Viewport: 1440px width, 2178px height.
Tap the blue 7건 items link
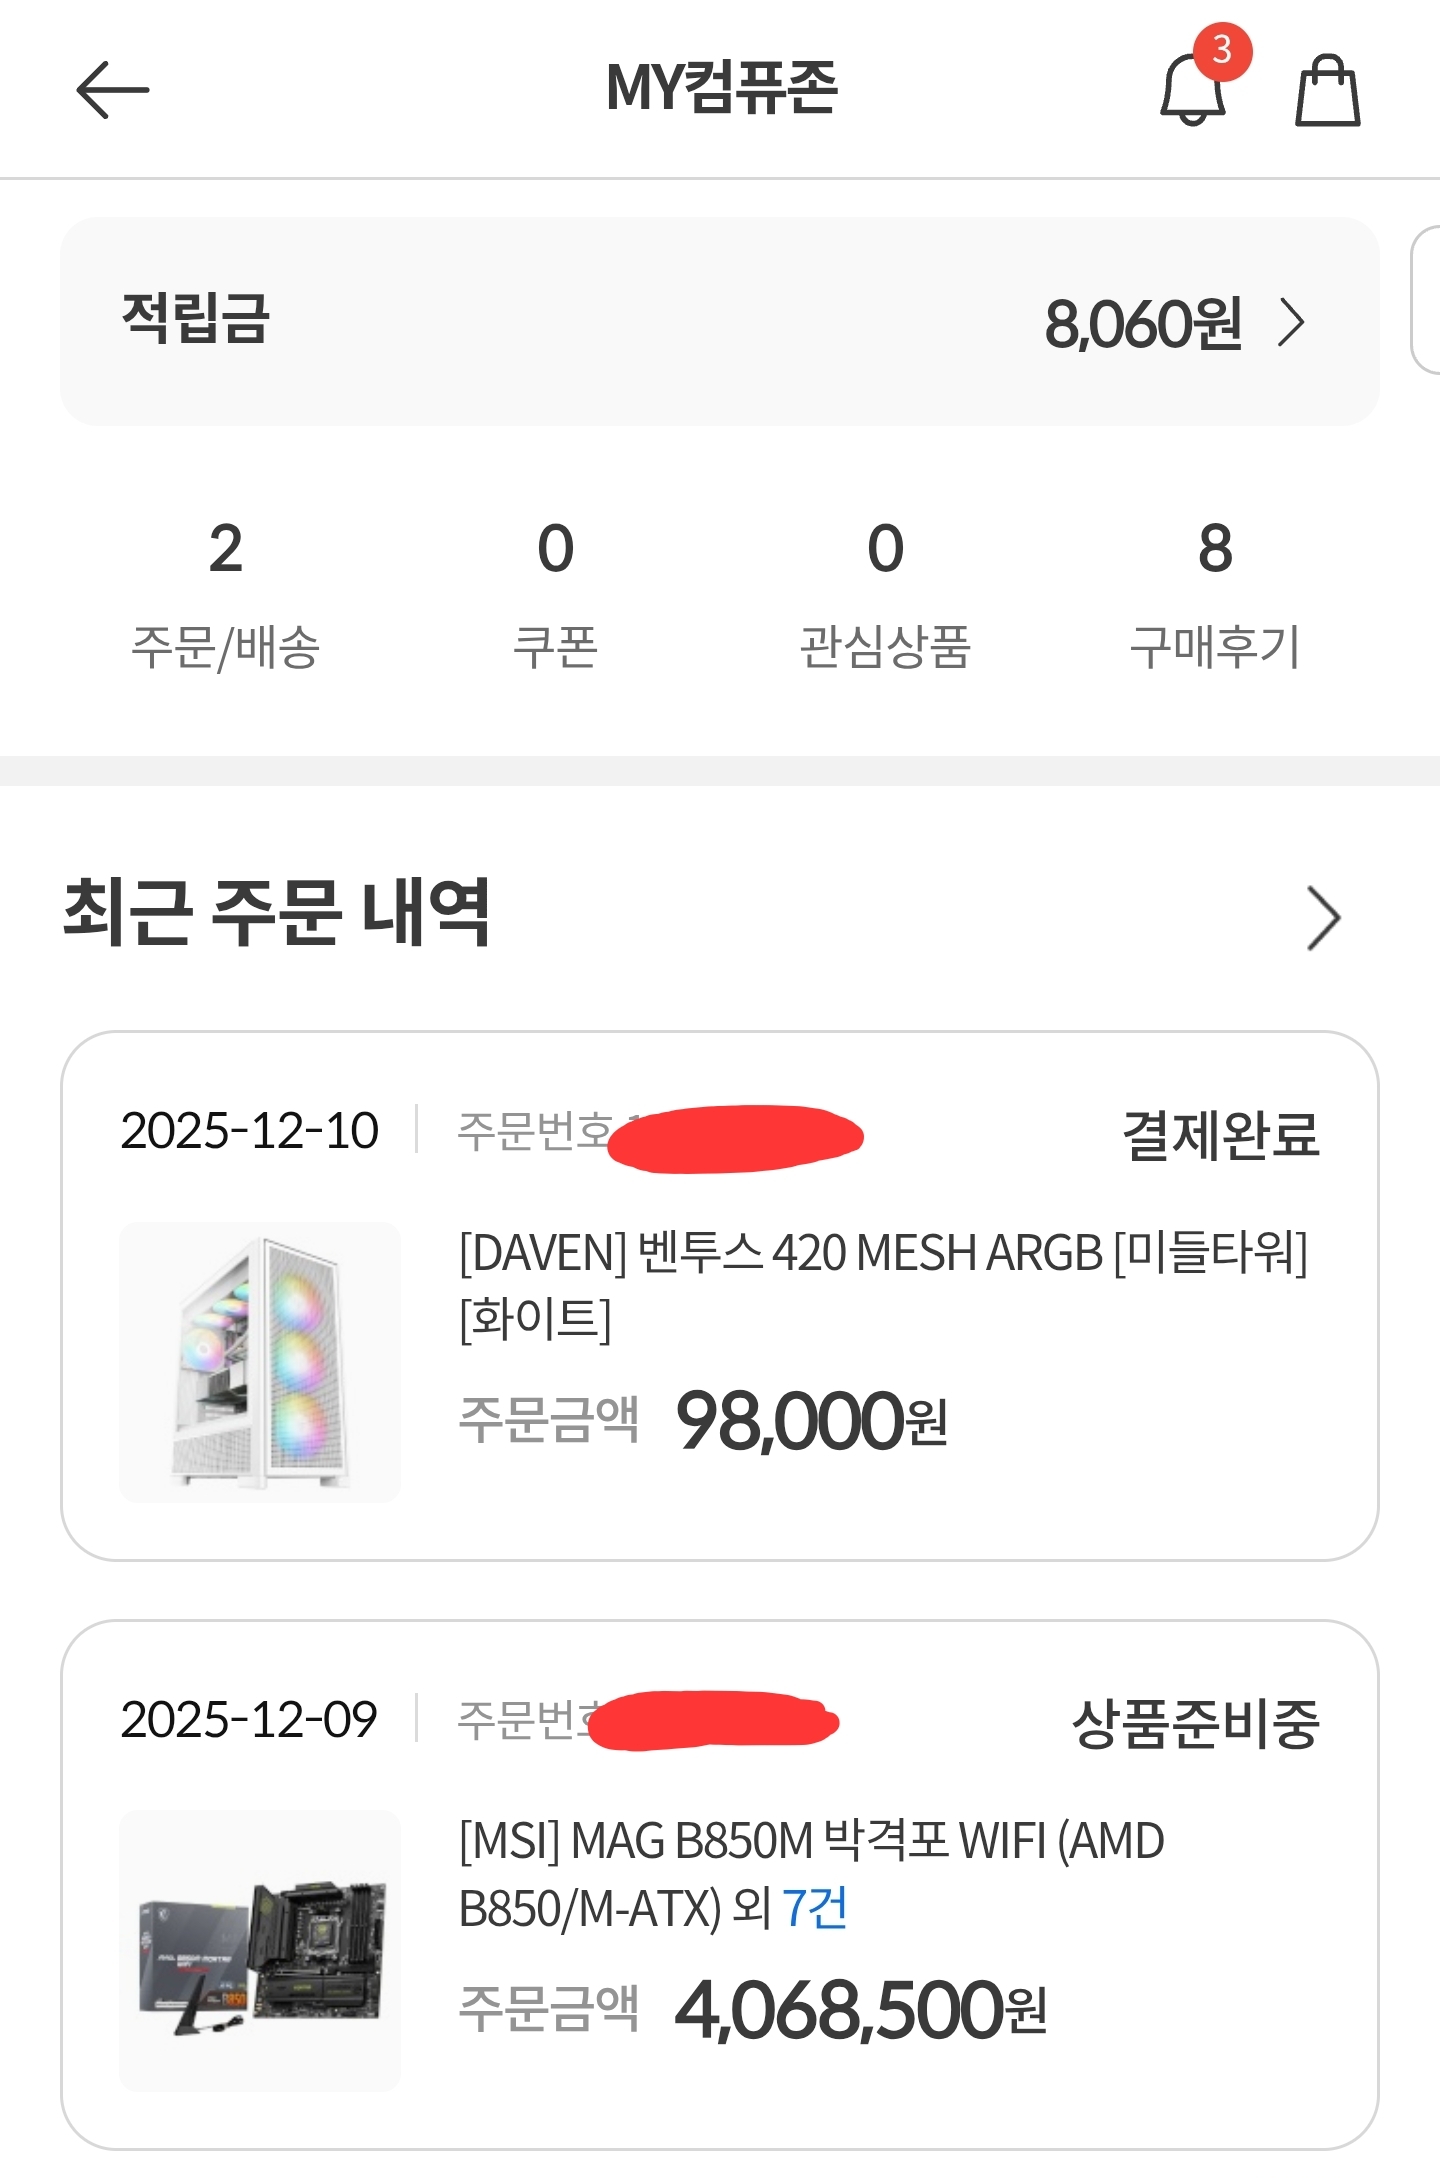[815, 1908]
